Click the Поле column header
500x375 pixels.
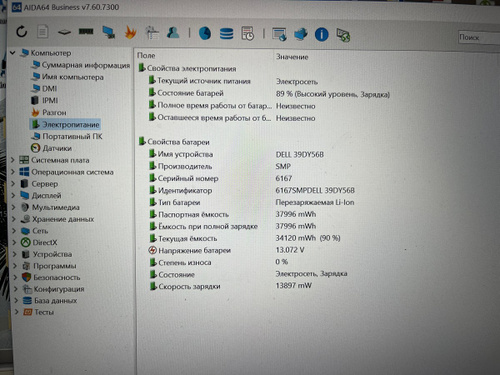(x=146, y=56)
